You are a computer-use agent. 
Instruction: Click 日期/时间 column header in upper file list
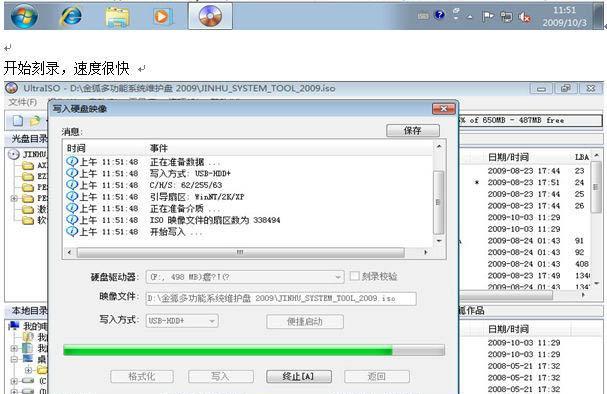click(x=508, y=157)
